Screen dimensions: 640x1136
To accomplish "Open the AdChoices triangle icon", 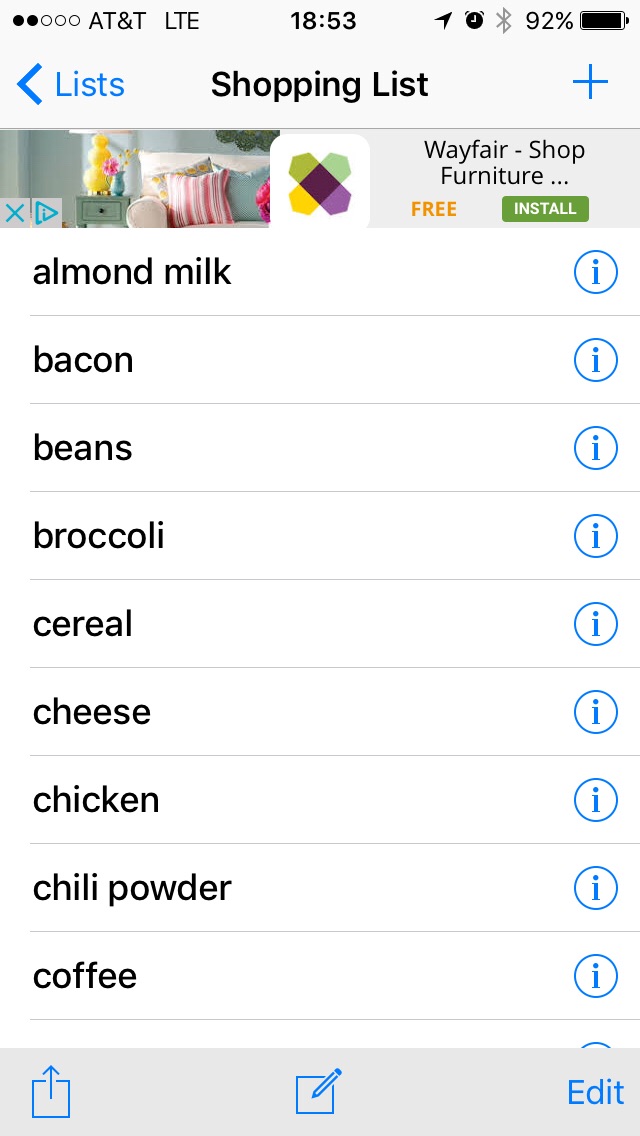I will 46,213.
